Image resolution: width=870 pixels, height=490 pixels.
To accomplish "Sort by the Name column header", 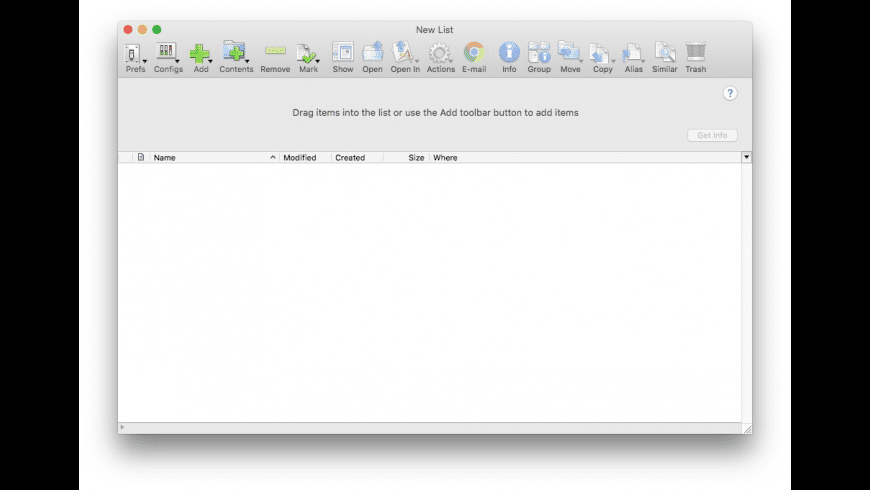I will [x=214, y=158].
